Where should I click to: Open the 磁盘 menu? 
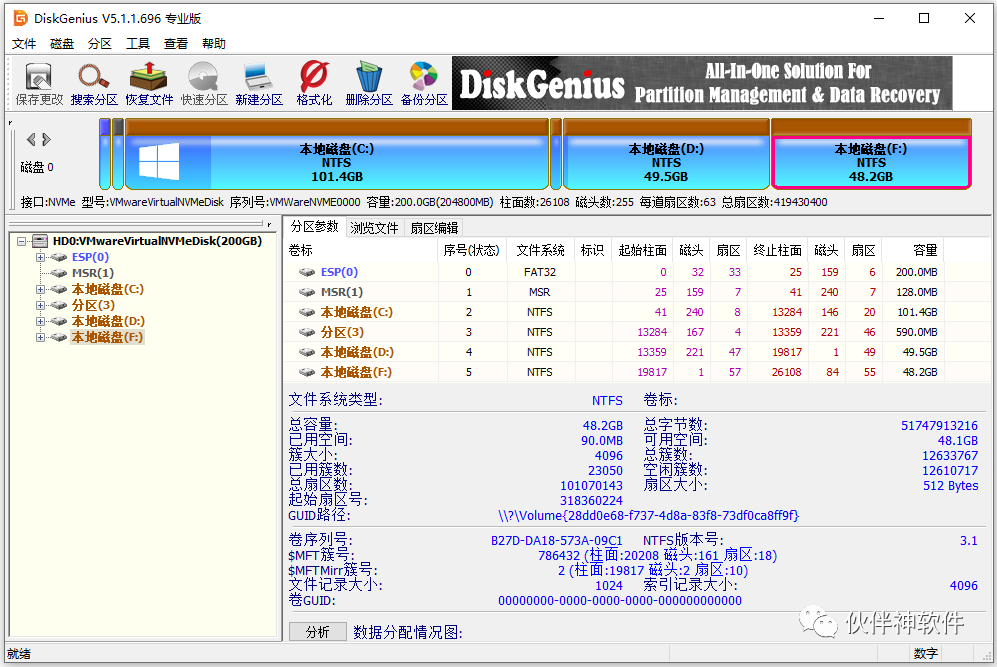[62, 43]
